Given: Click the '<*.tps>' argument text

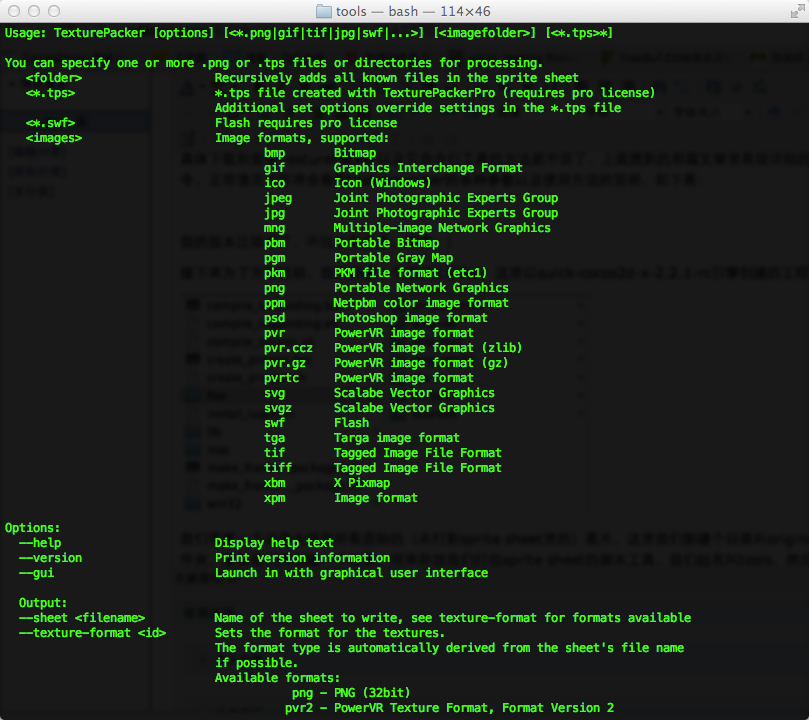Looking at the screenshot, I should tap(51, 93).
